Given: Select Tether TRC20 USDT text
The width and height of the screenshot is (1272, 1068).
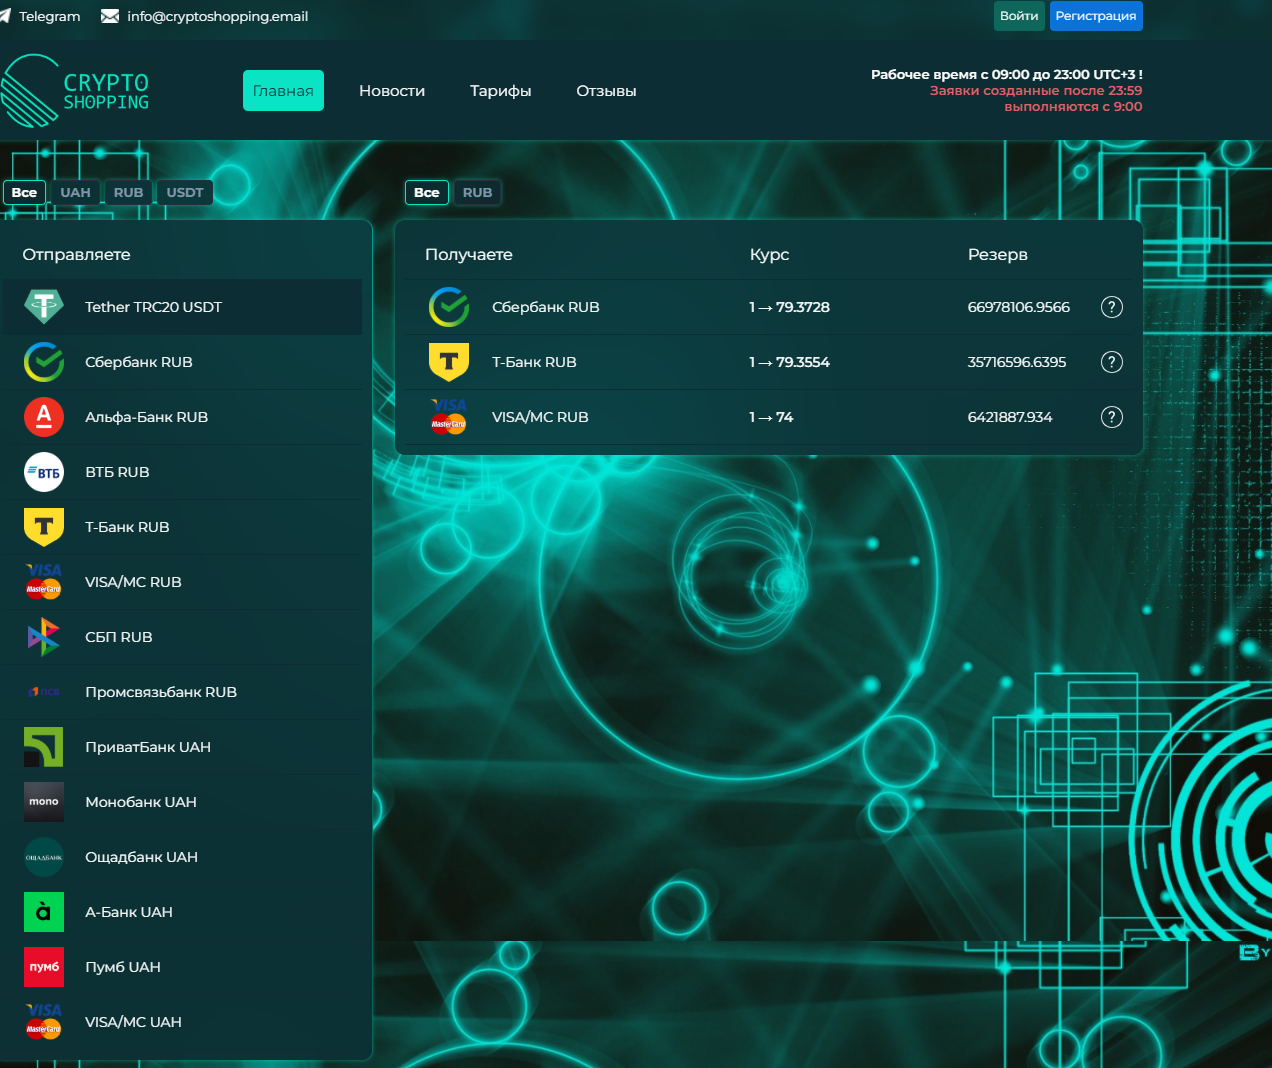Looking at the screenshot, I should (x=153, y=307).
